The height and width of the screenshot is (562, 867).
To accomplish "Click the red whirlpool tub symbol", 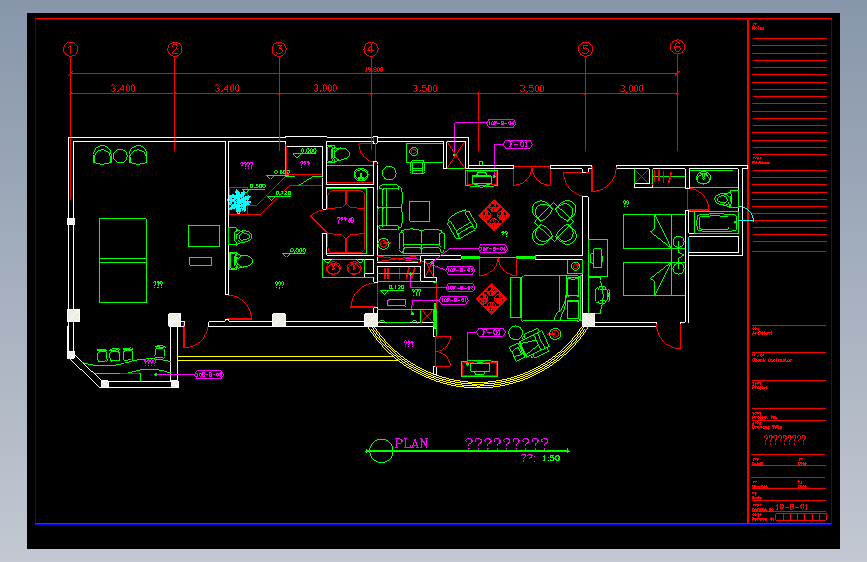I will coord(346,221).
